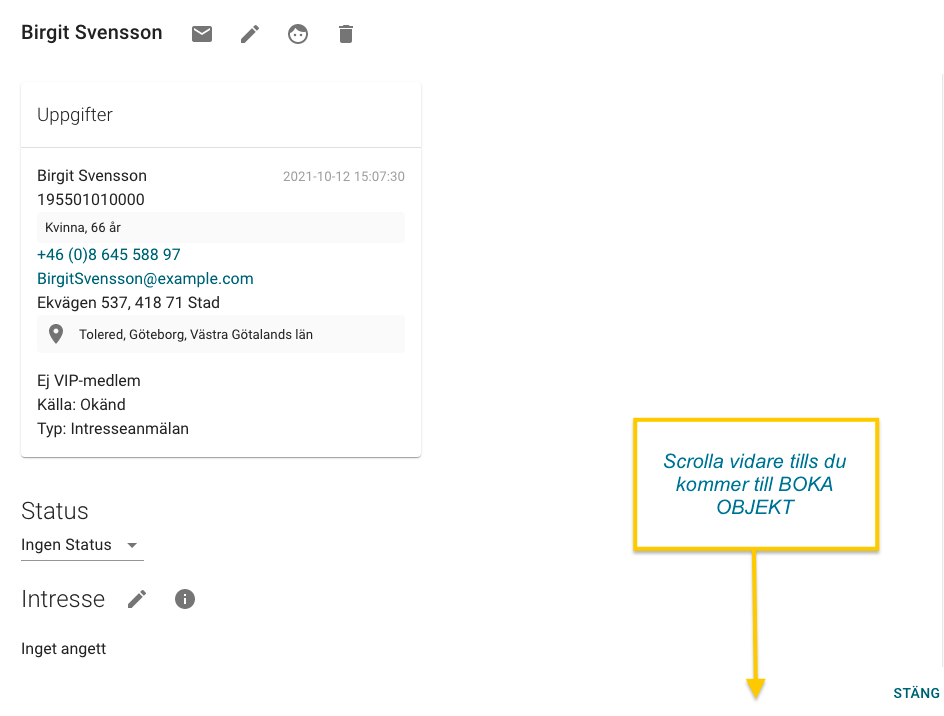Click the BirgitSvensson@example.com email link

145,279
